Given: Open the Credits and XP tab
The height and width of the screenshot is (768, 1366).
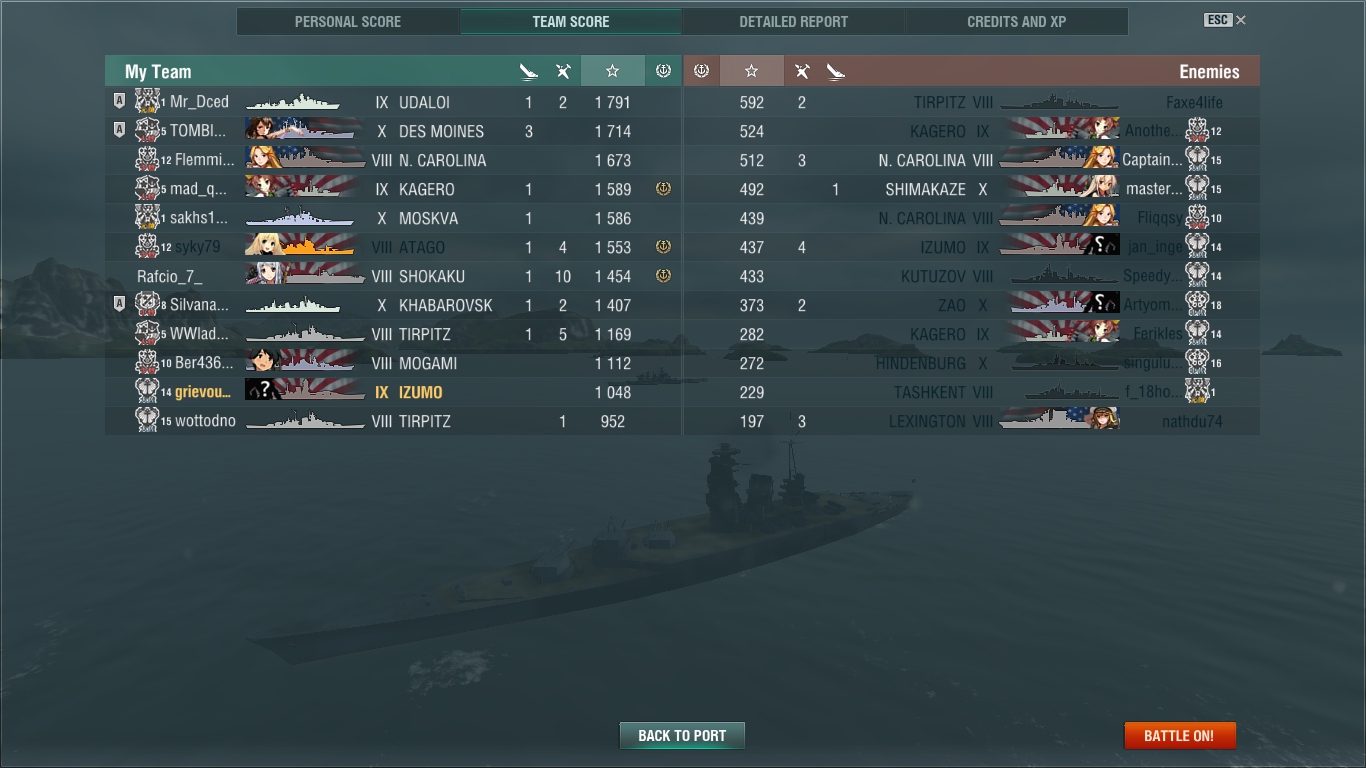Looking at the screenshot, I should coord(1017,22).
